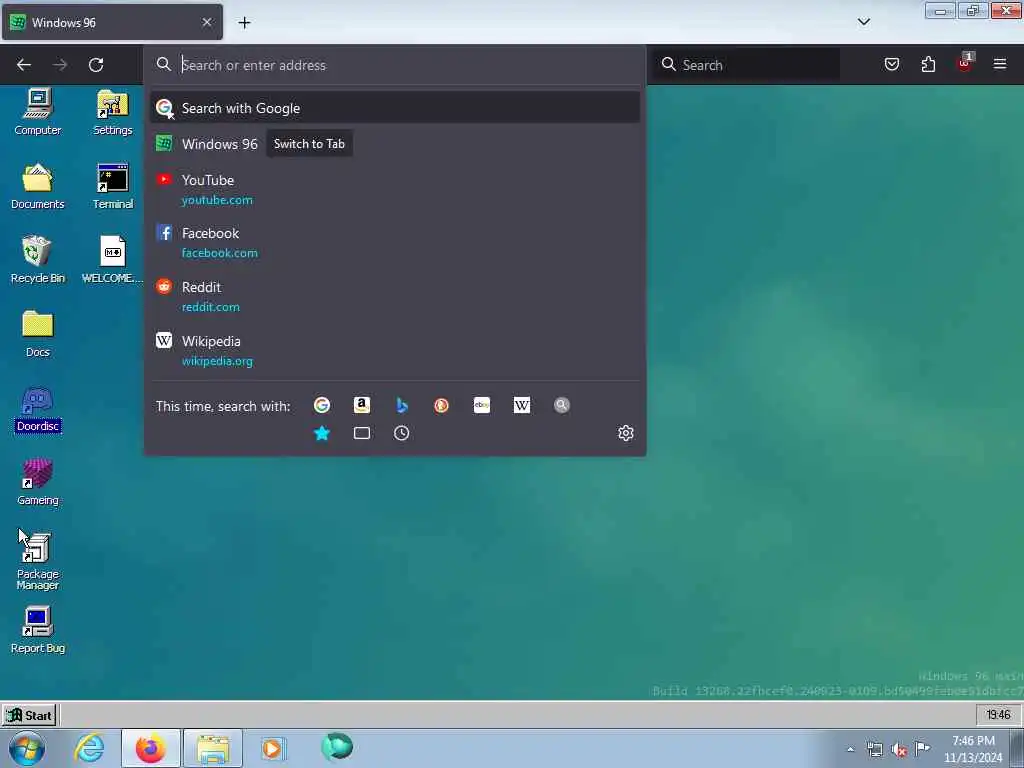Open the WELCOME markdown file icon
This screenshot has width=1024, height=768.
click(112, 260)
